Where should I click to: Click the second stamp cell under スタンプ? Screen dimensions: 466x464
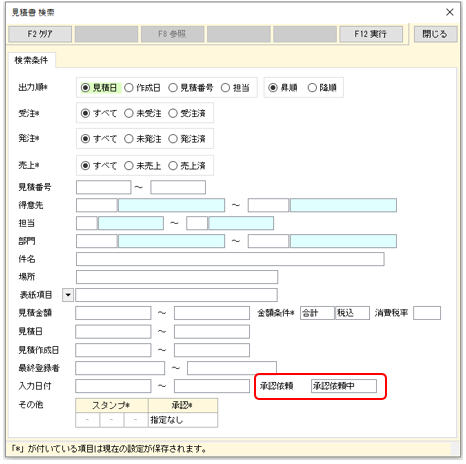[112, 420]
